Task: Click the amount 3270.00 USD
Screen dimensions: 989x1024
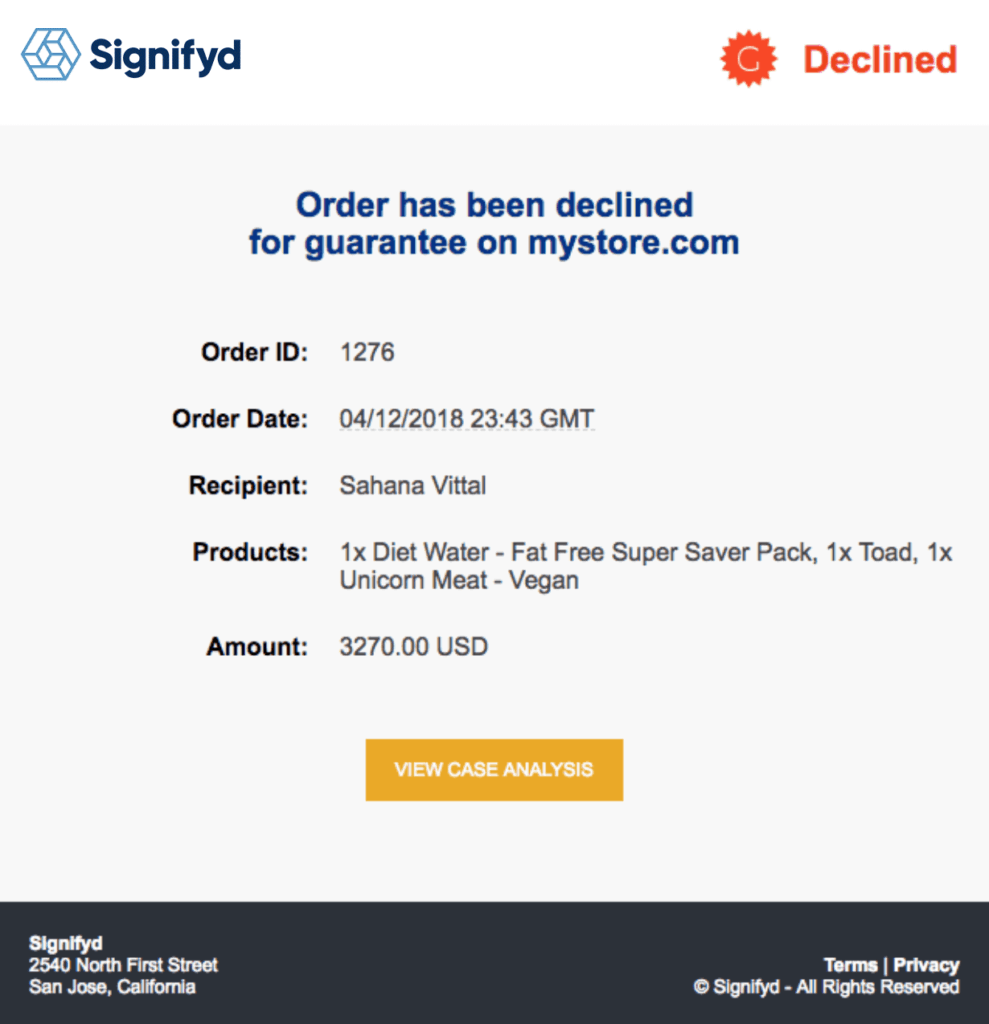Action: [x=413, y=647]
